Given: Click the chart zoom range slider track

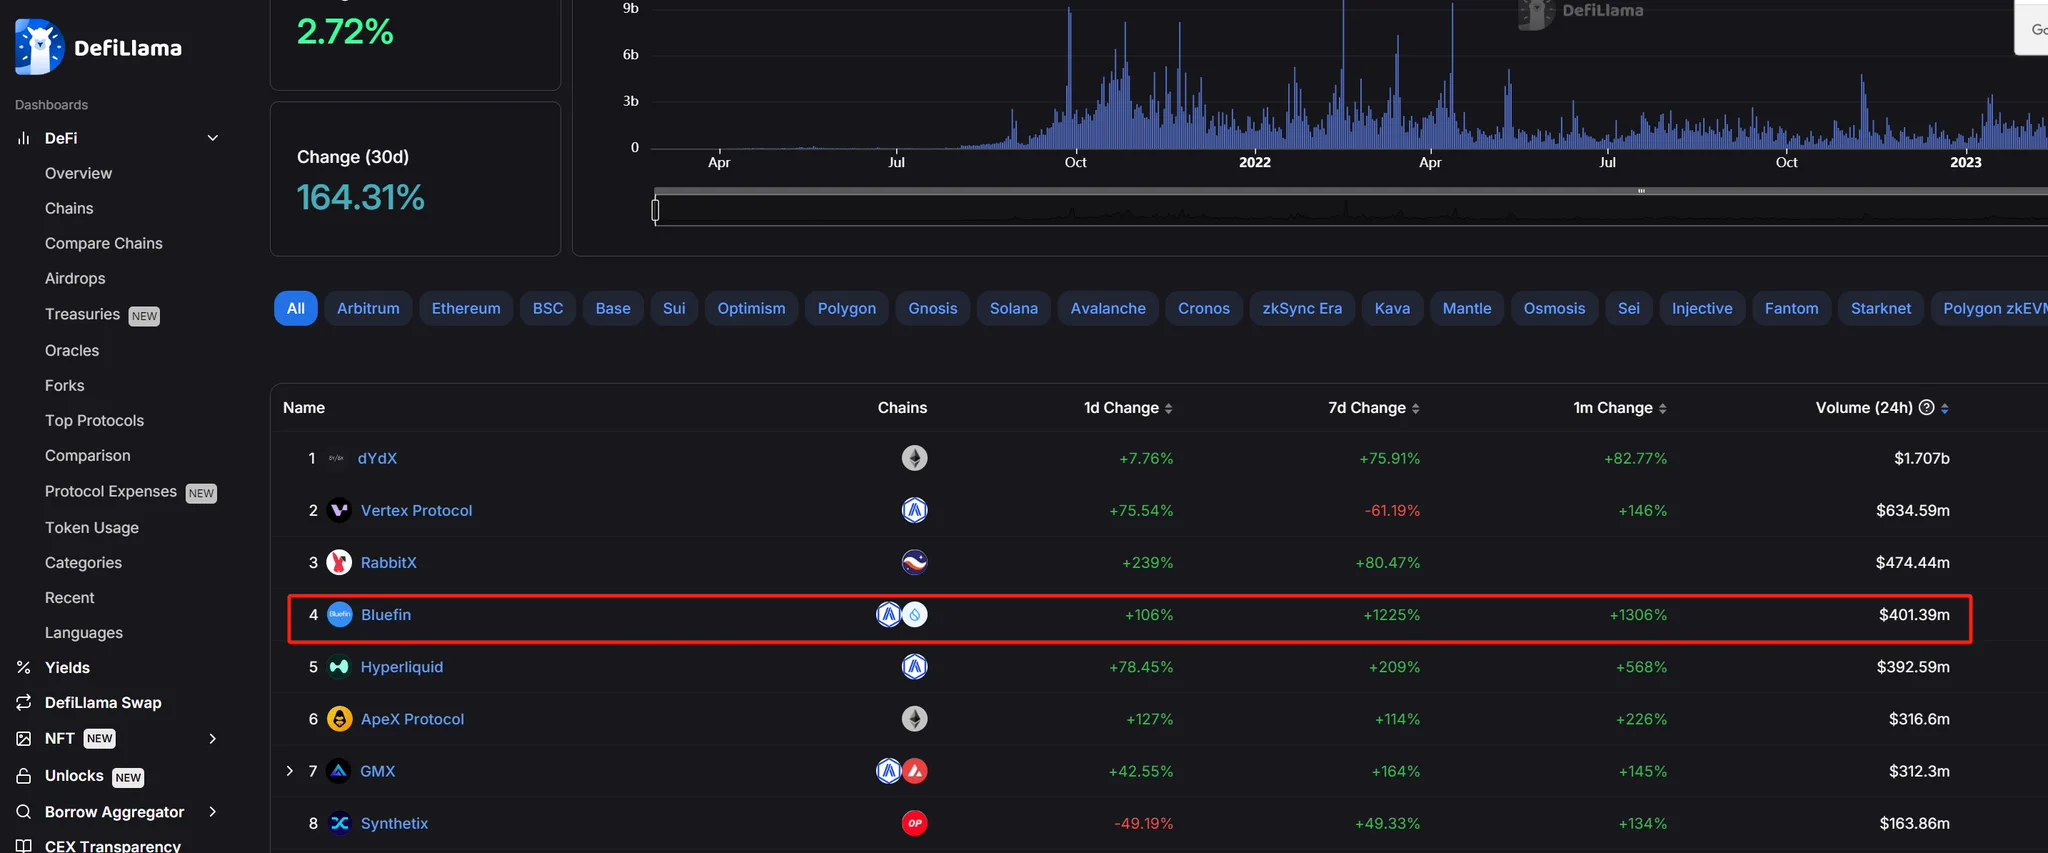Looking at the screenshot, I should (1350, 210).
